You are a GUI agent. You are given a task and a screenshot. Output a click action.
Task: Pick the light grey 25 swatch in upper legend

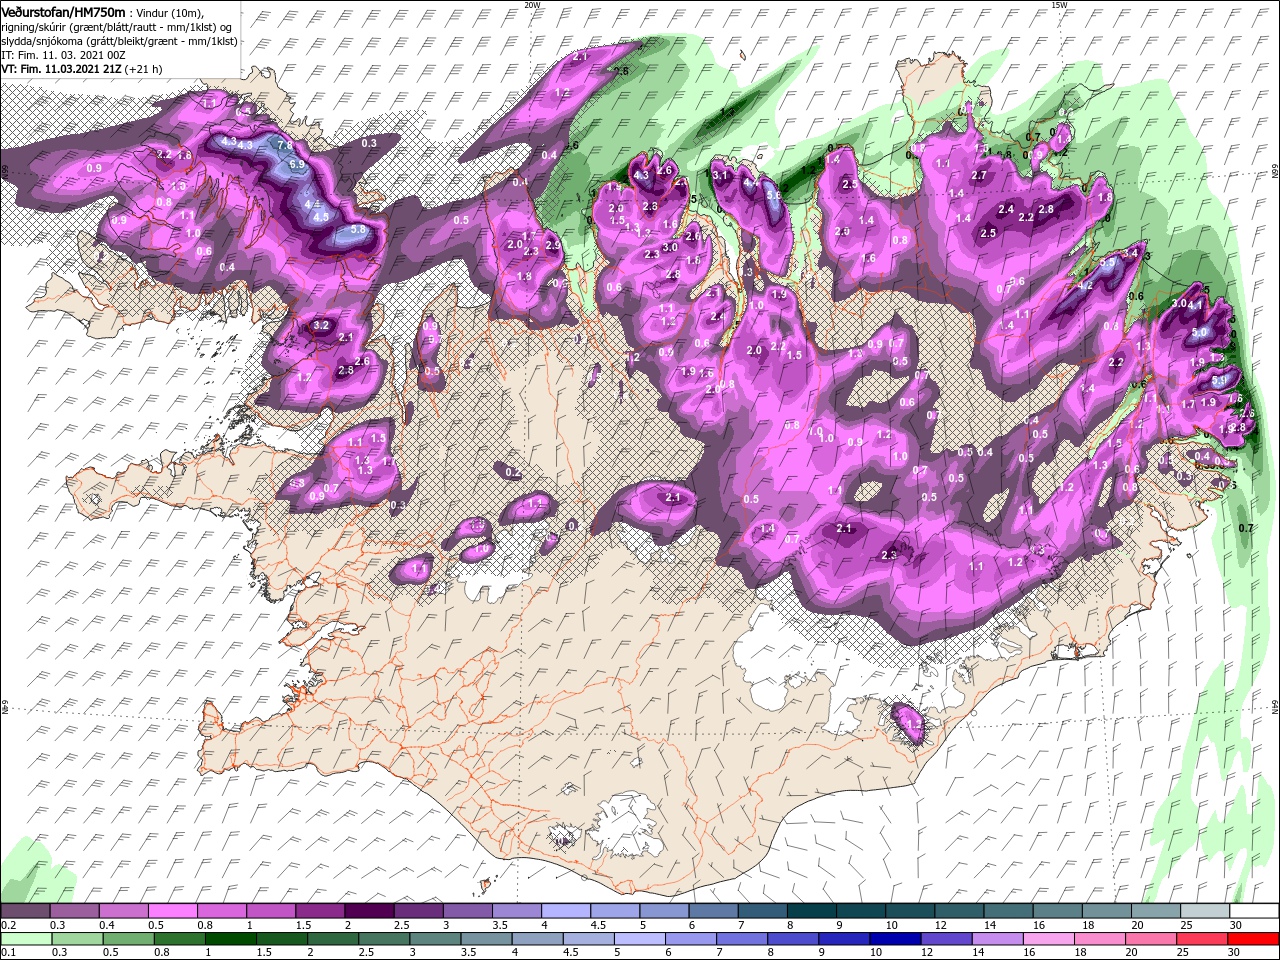tap(1204, 911)
